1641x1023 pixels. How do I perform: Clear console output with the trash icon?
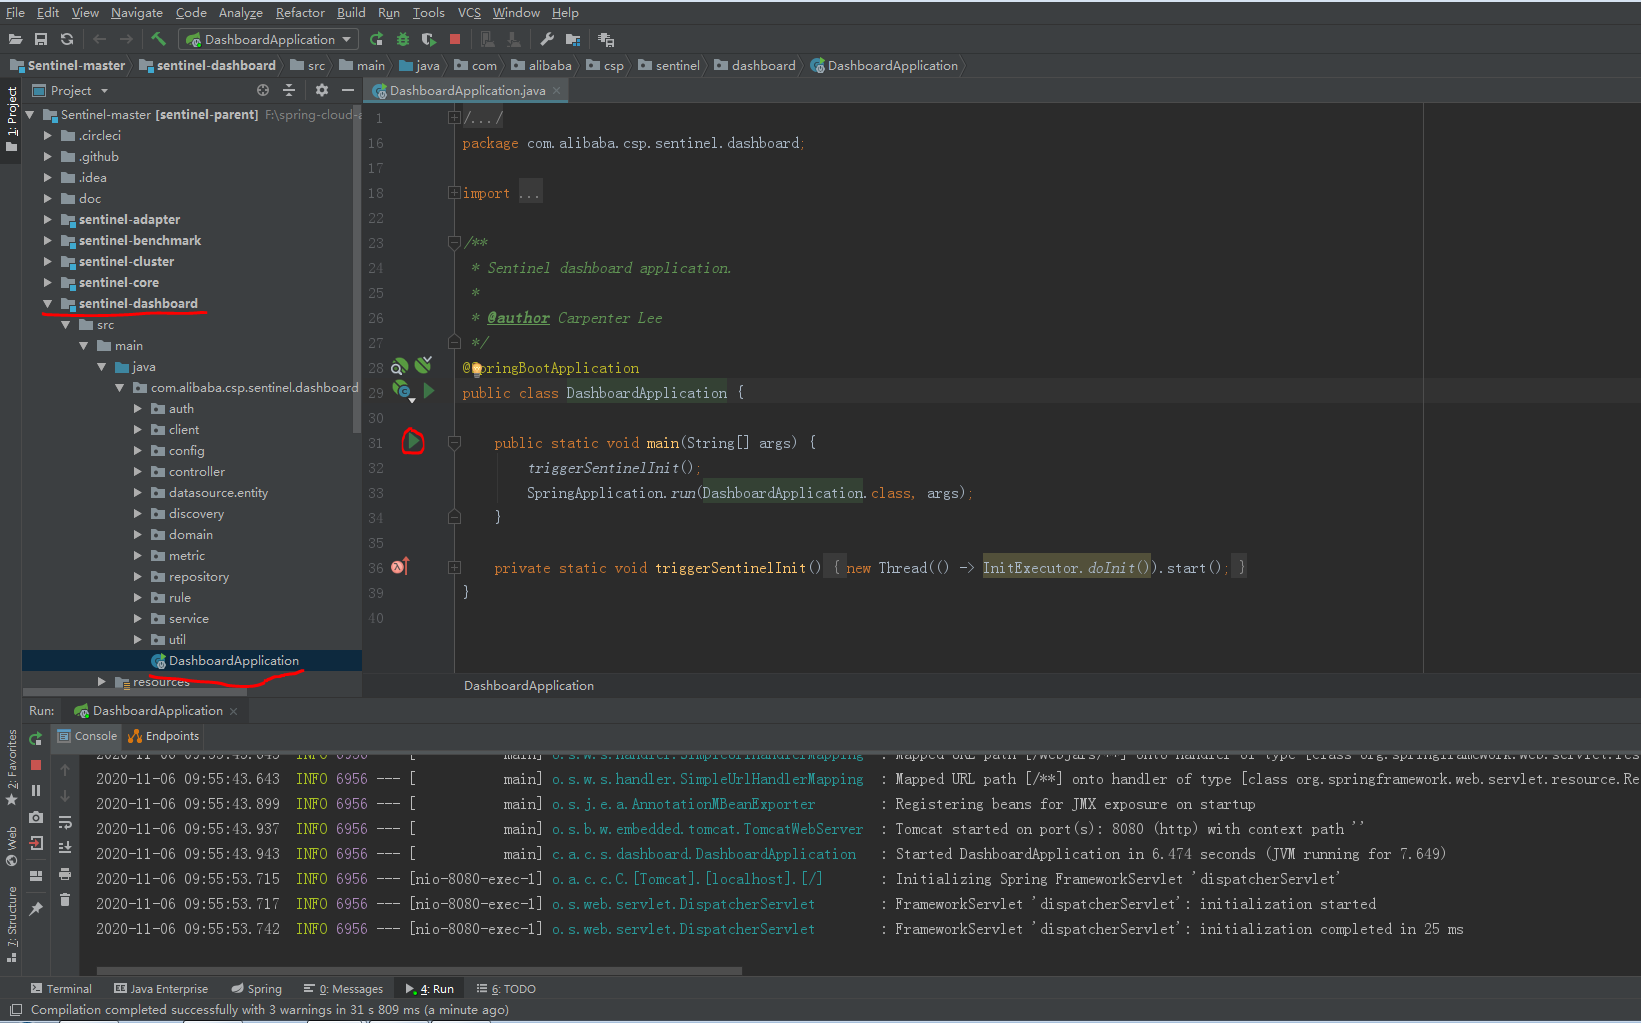point(65,900)
